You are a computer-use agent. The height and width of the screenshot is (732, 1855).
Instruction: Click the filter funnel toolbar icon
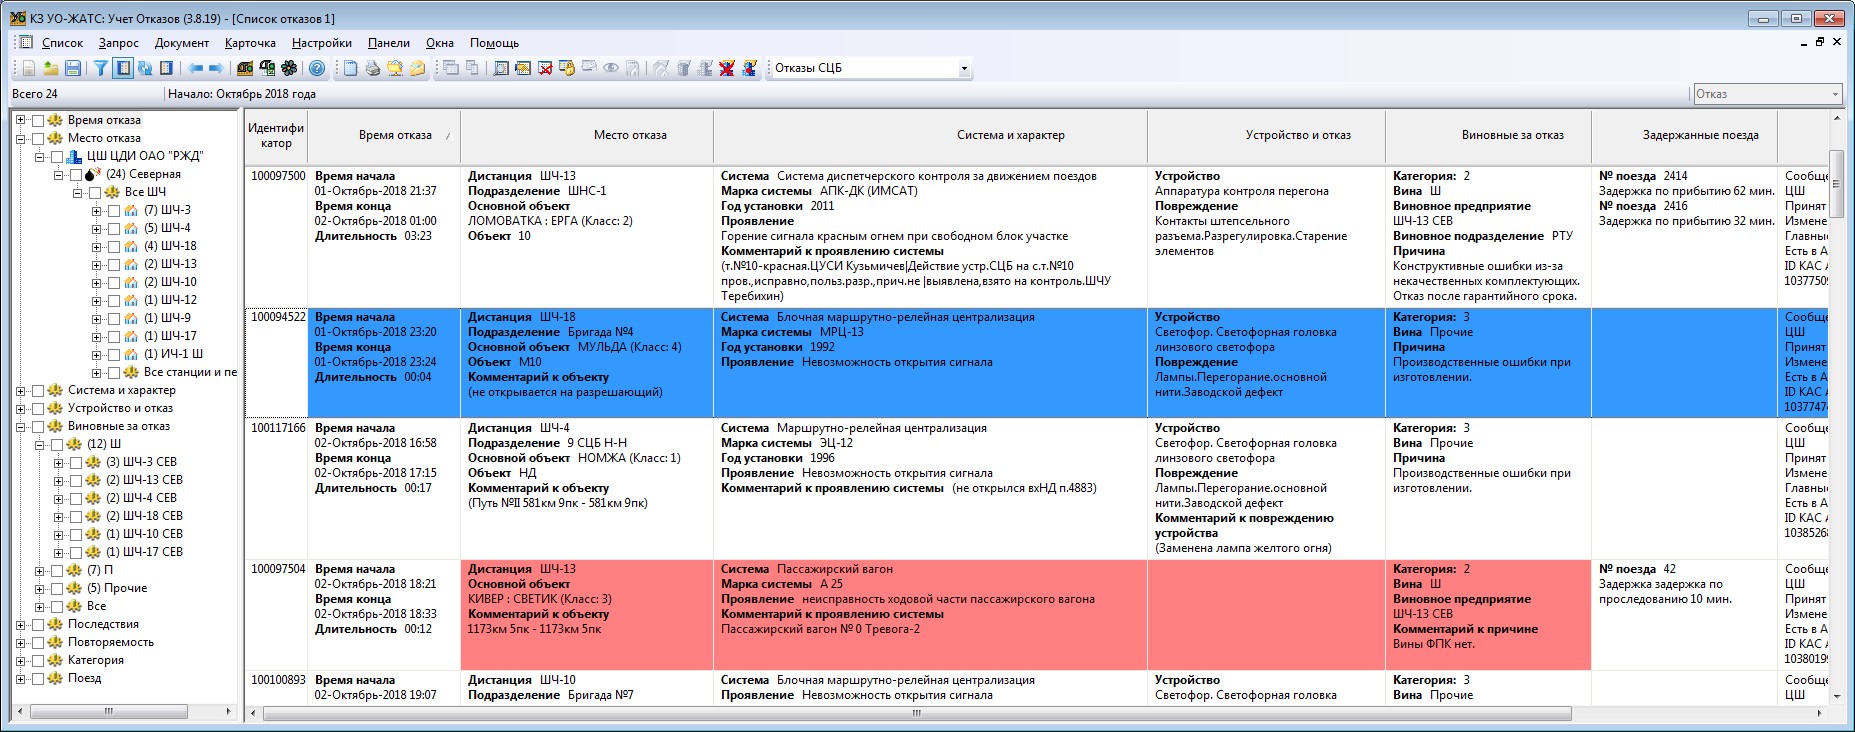tap(100, 68)
